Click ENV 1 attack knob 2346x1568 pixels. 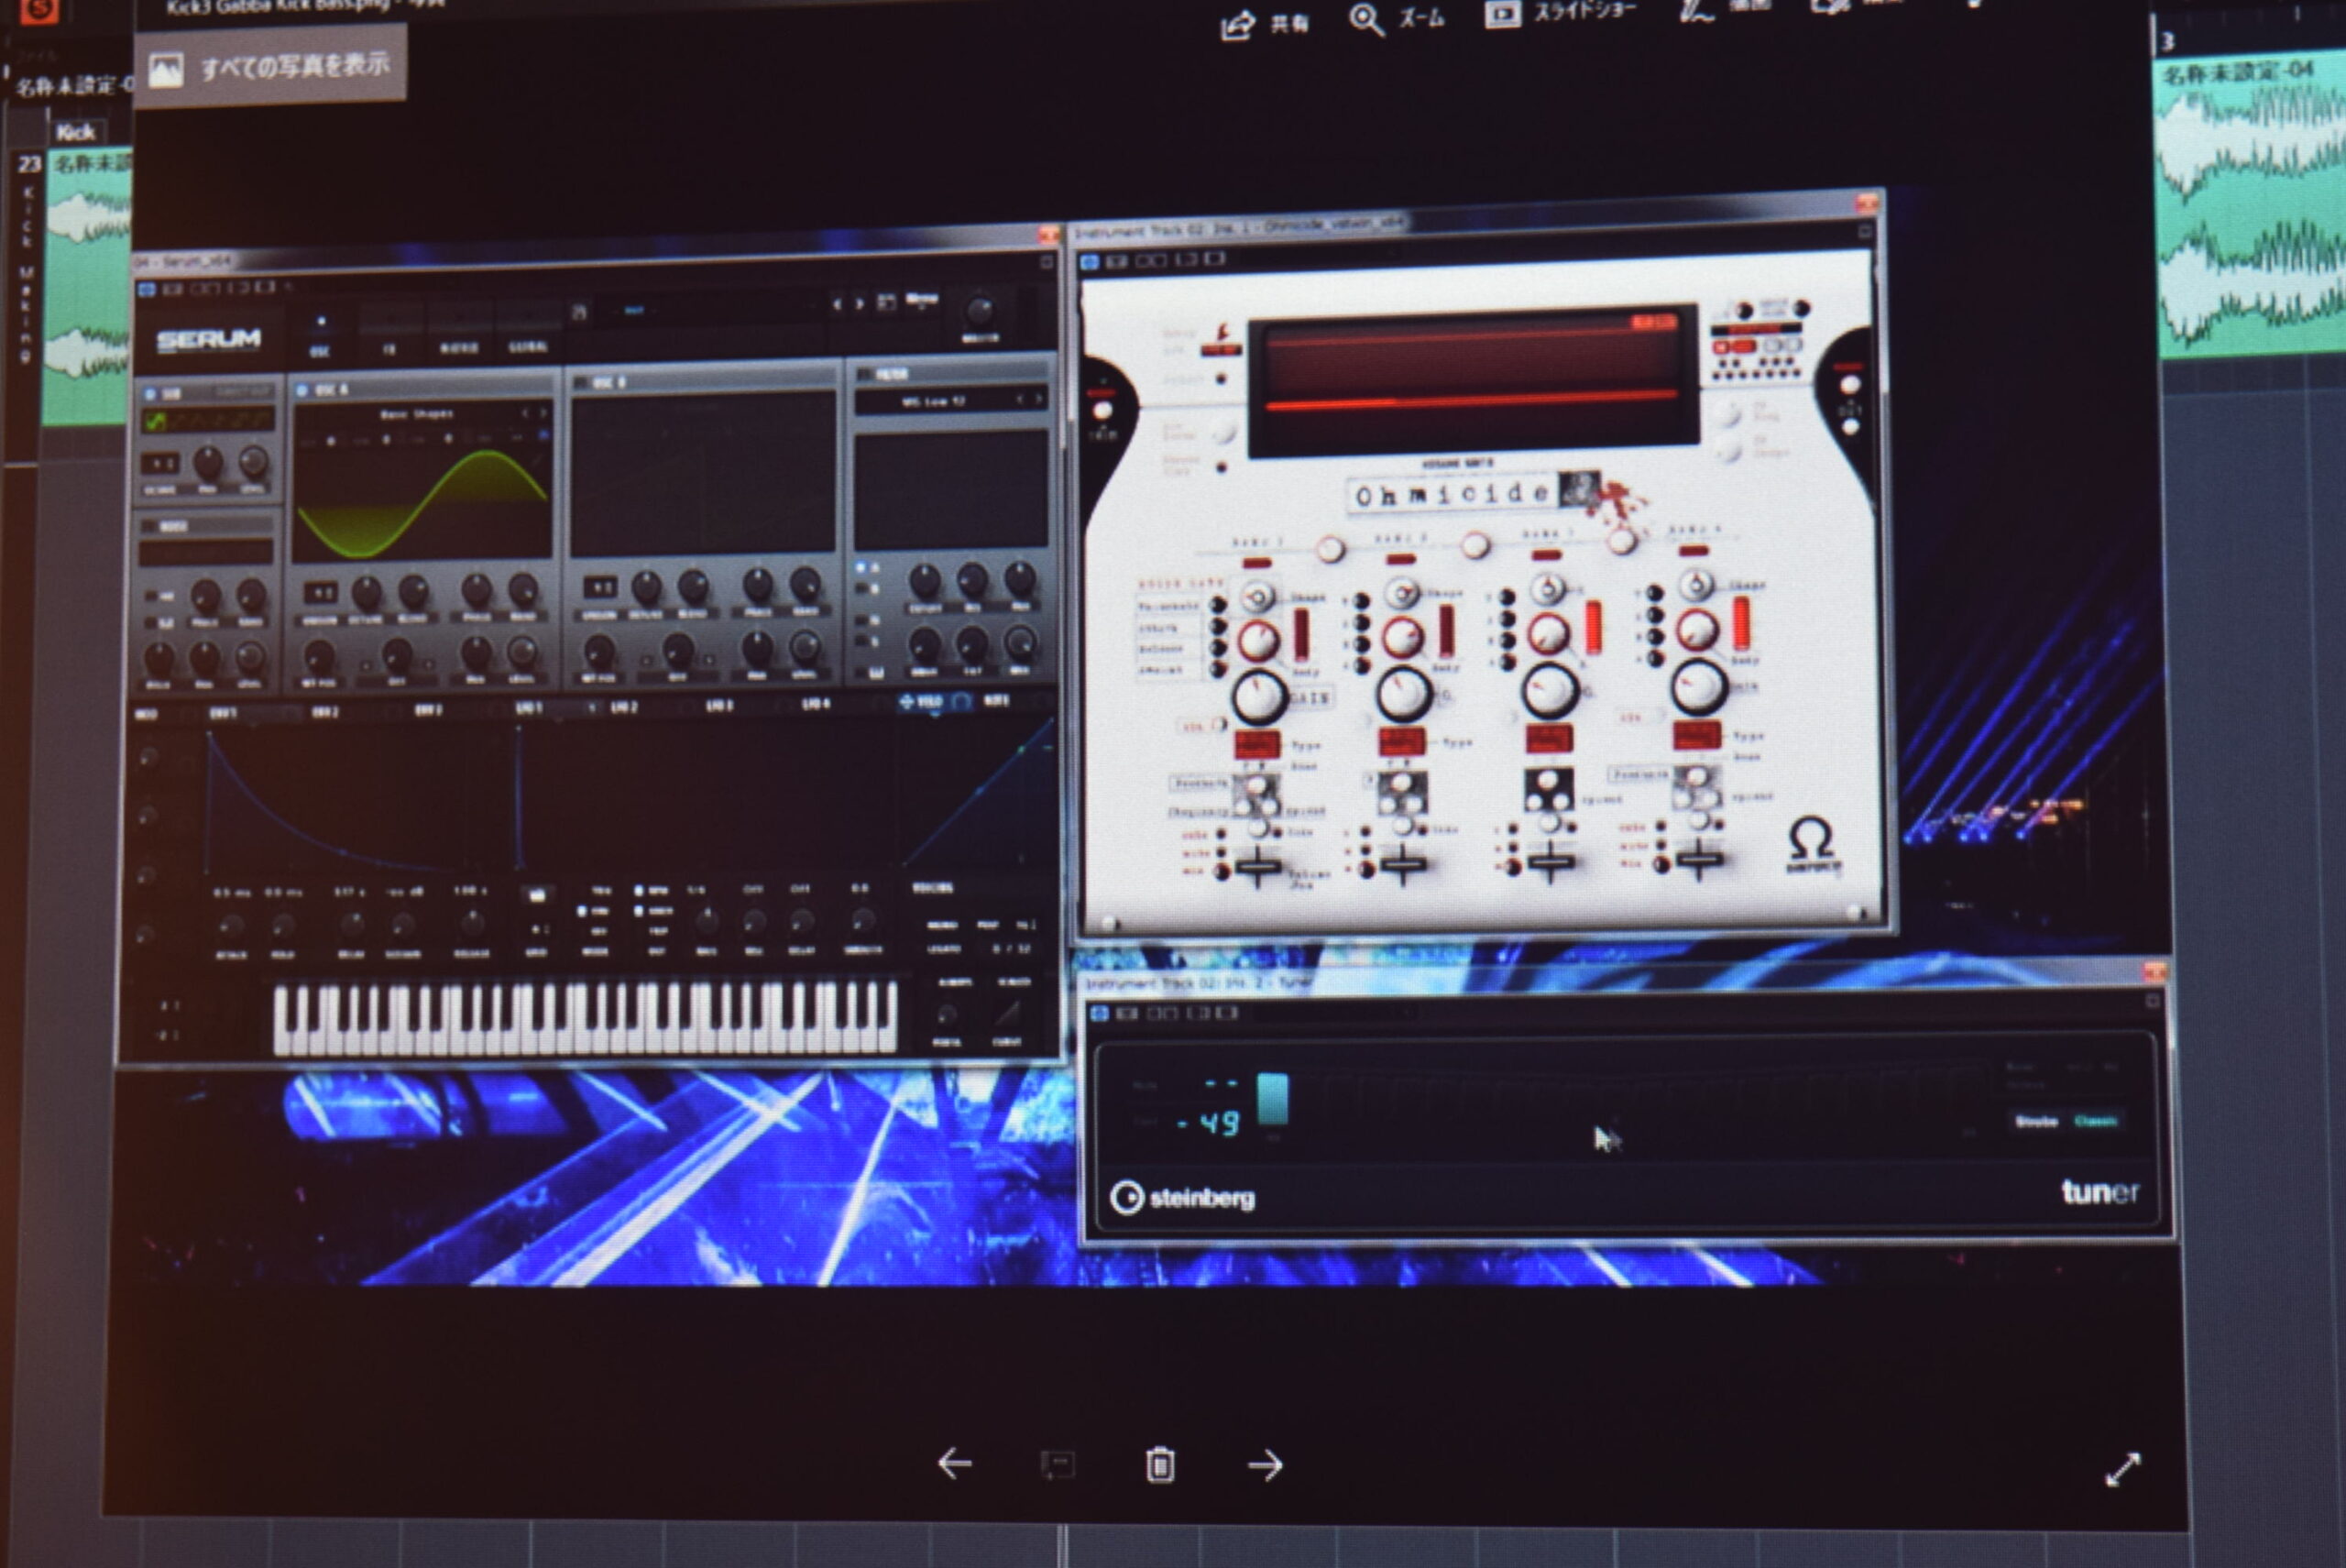click(x=231, y=925)
